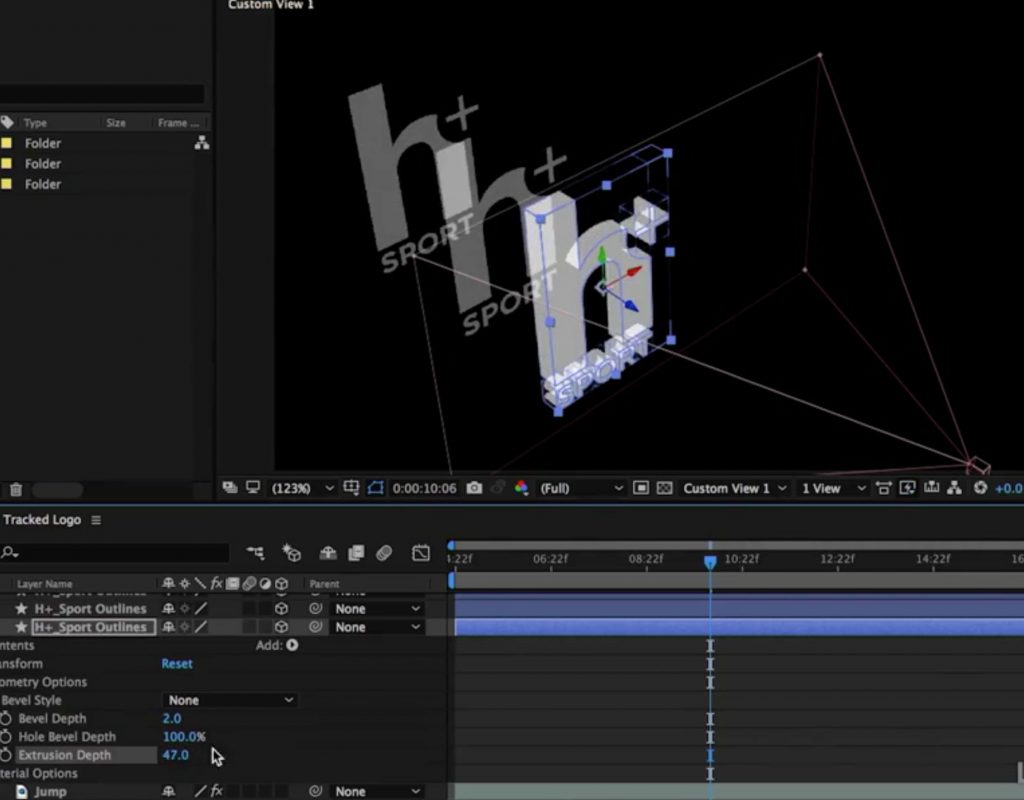Toggle 3D cube switch on highlighted H+_Sport Outlines layer
The image size is (1024, 800).
coord(281,627)
